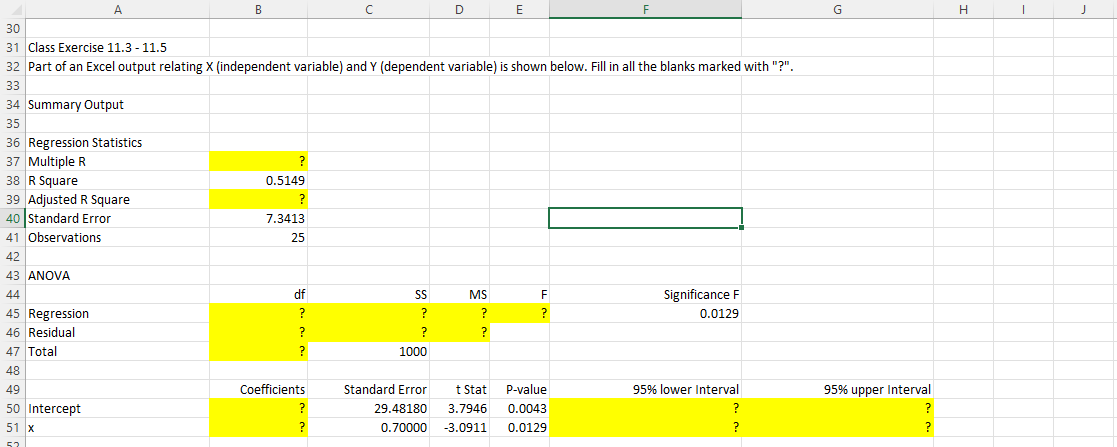Screen dimensions: 1117x447
Task: Click 'Summary Output' cell
Action: 118,104
